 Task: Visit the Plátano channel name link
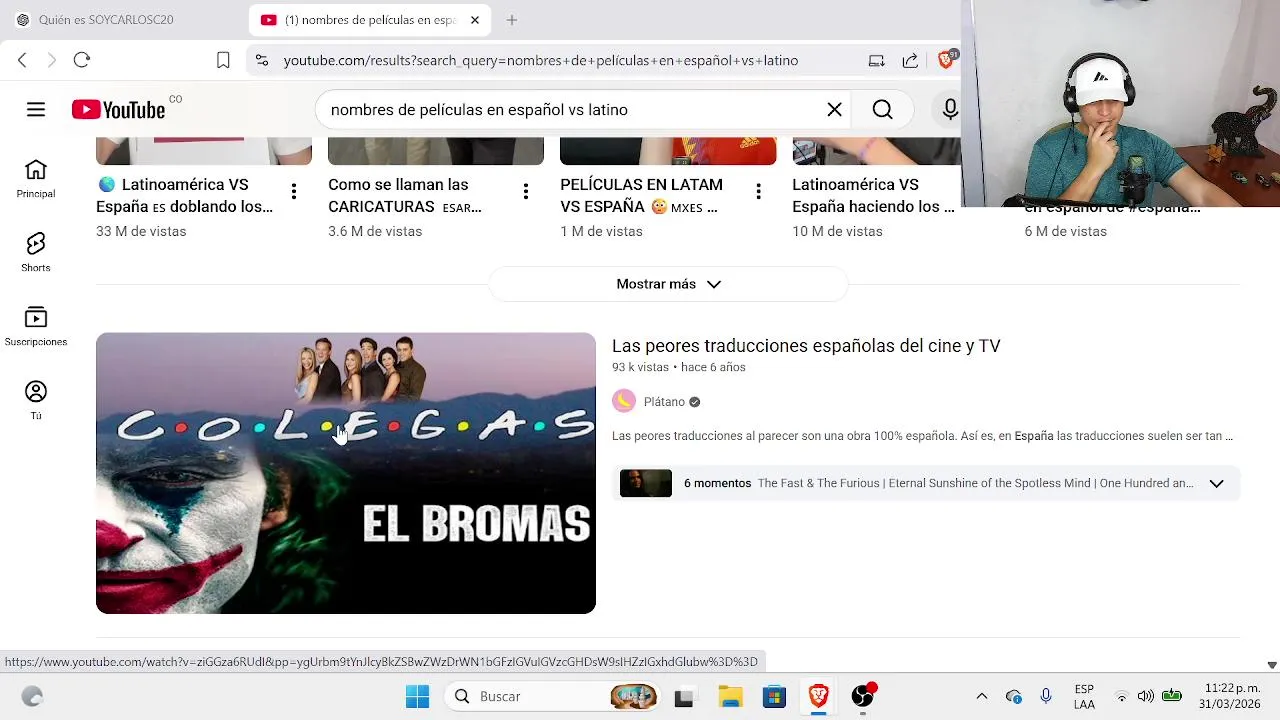click(664, 402)
